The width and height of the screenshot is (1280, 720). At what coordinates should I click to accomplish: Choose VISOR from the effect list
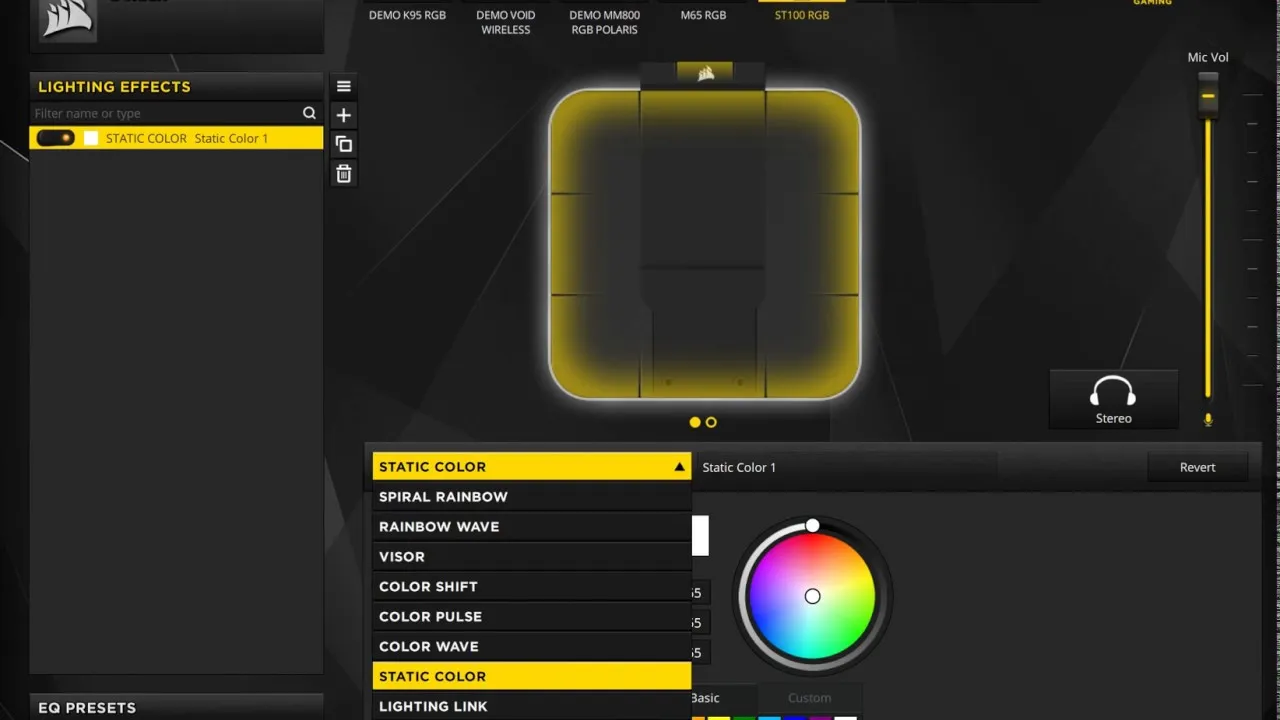531,557
